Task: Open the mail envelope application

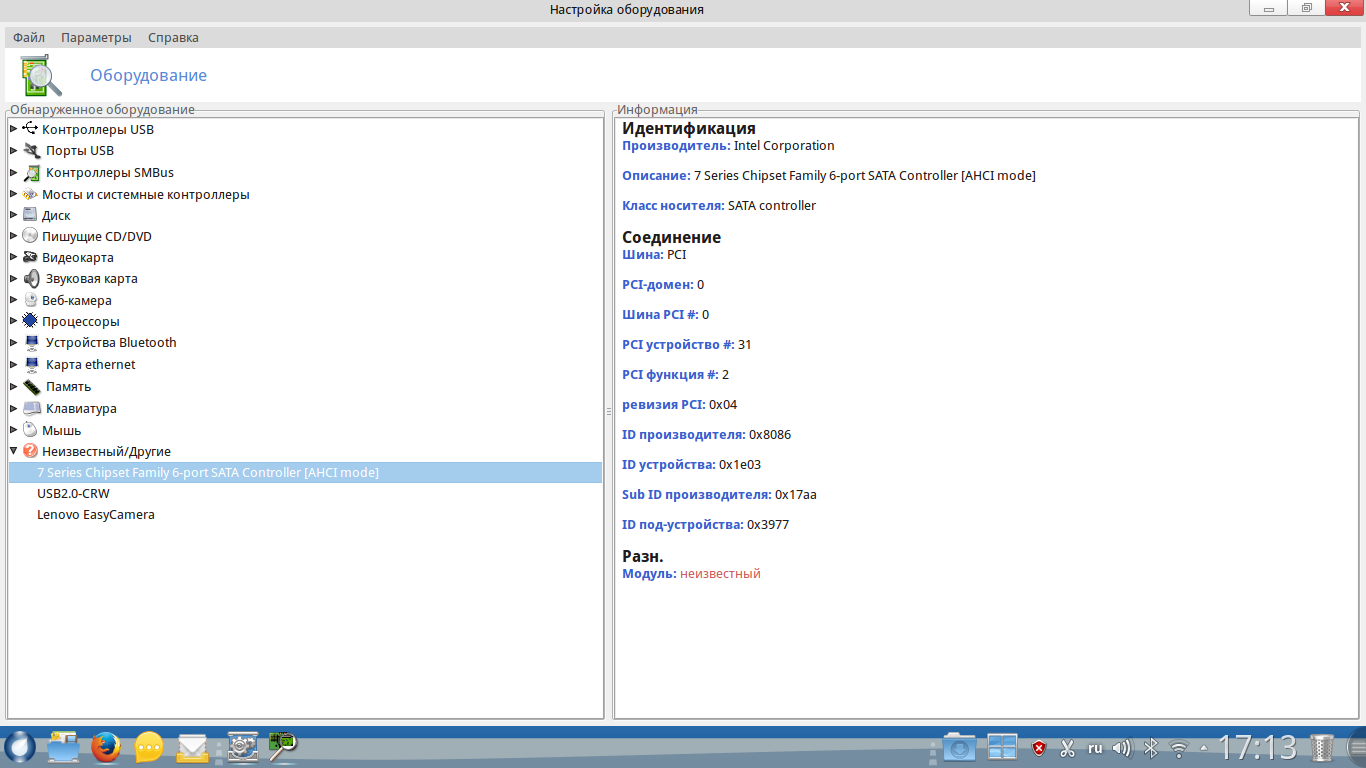Action: click(192, 747)
